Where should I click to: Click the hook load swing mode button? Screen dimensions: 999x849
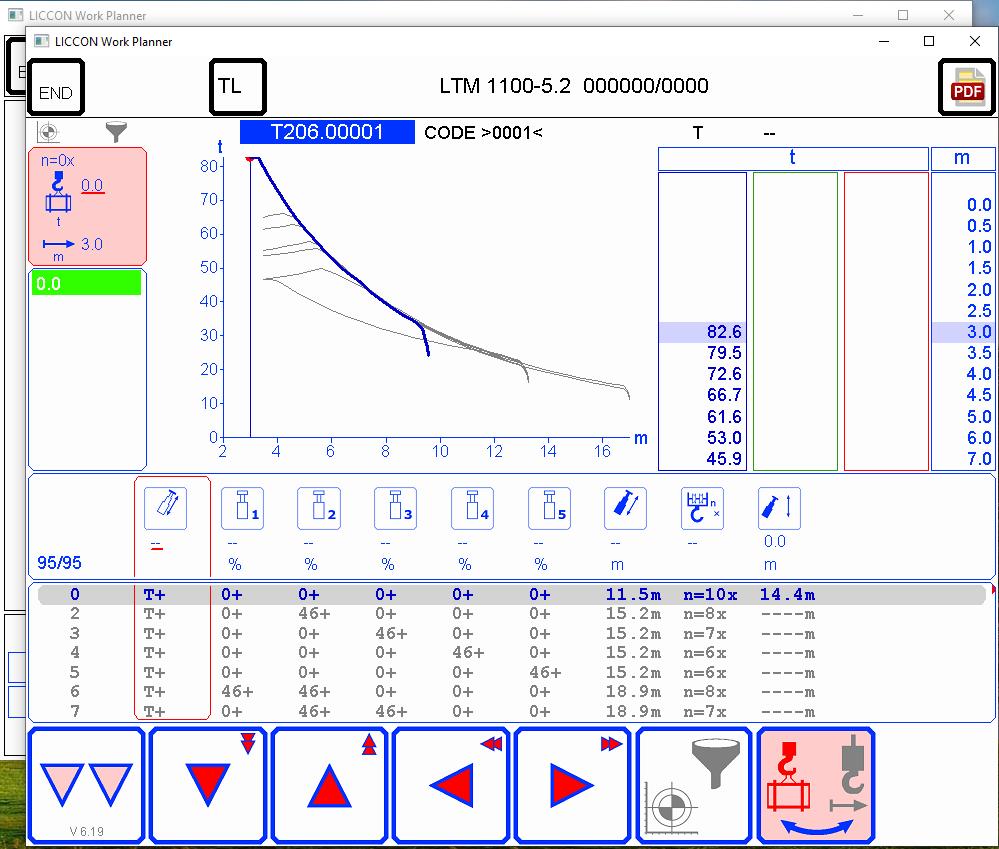click(x=816, y=785)
